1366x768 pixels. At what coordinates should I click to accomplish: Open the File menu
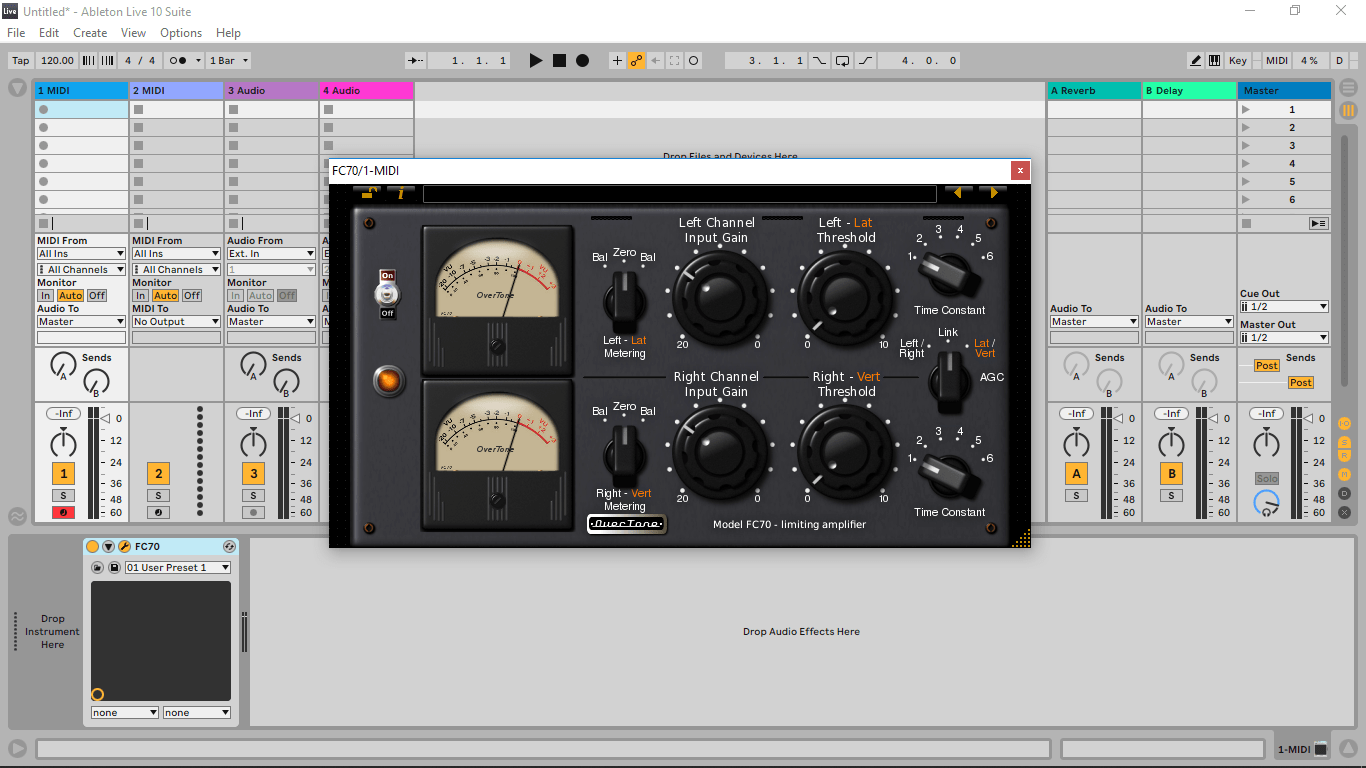point(16,33)
